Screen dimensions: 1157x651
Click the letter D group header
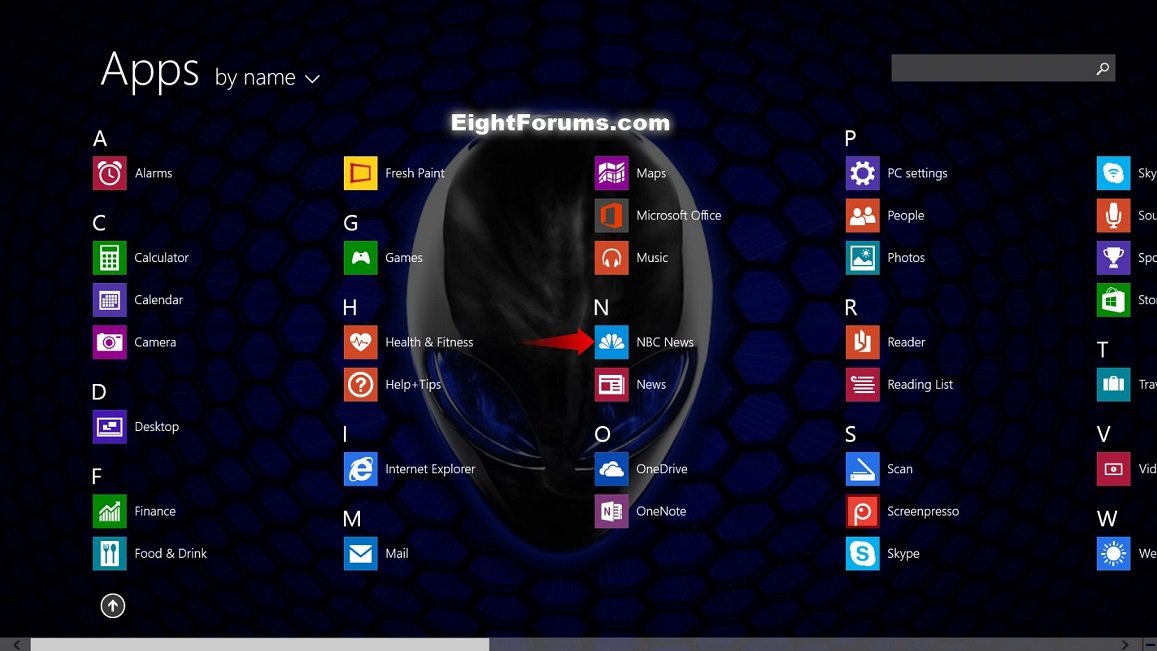(99, 392)
